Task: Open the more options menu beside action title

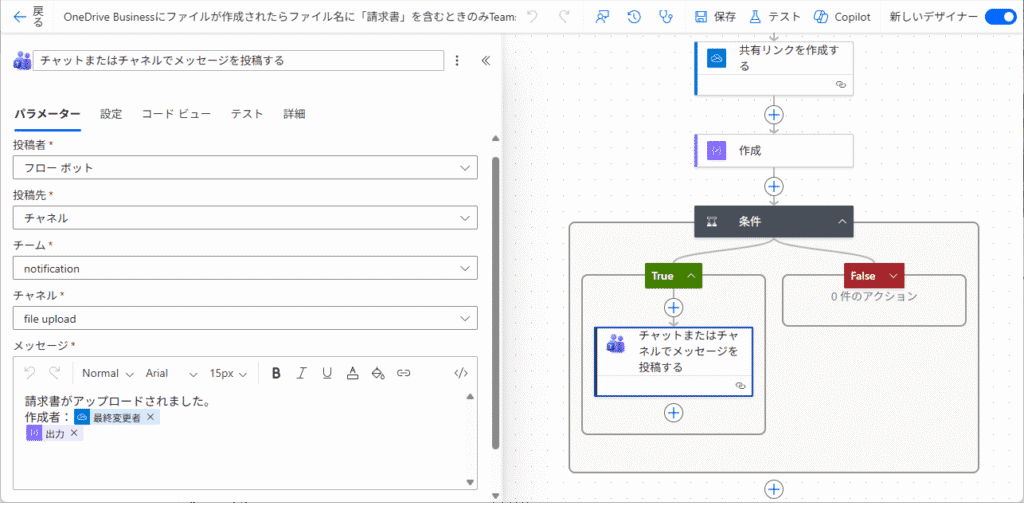Action: pos(457,61)
